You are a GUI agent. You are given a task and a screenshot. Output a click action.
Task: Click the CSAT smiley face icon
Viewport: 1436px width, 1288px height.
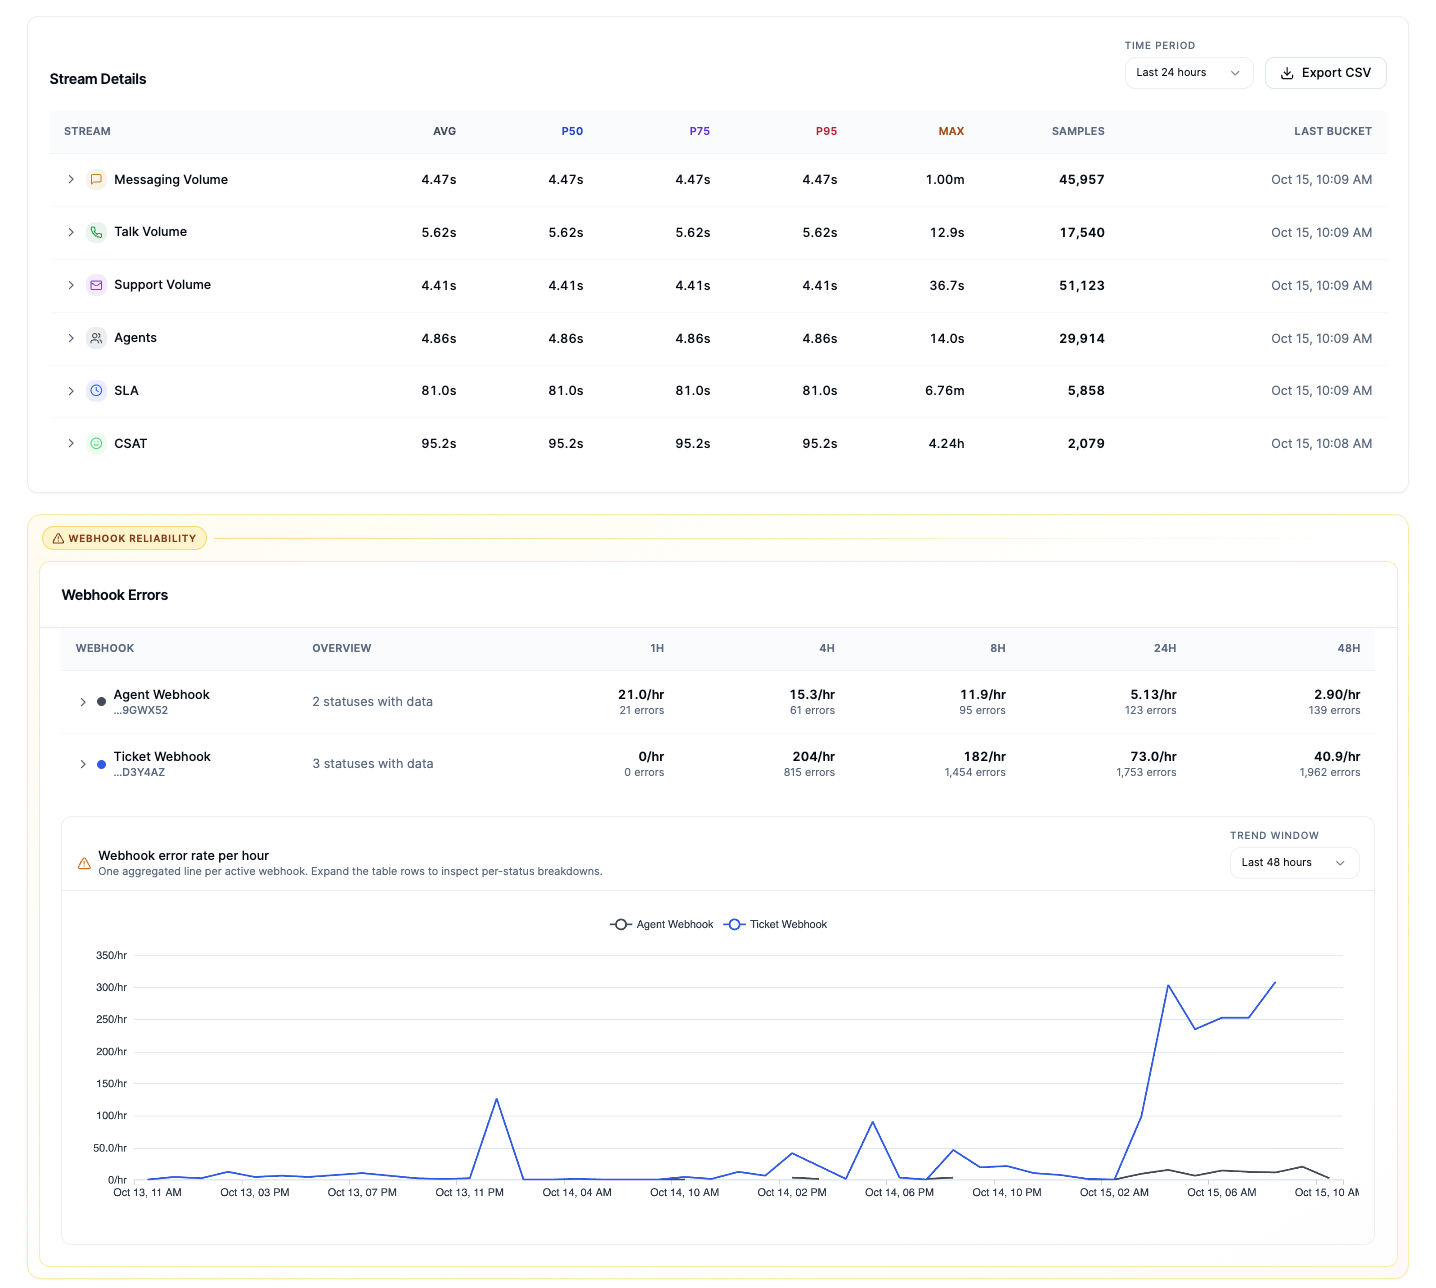tap(96, 443)
